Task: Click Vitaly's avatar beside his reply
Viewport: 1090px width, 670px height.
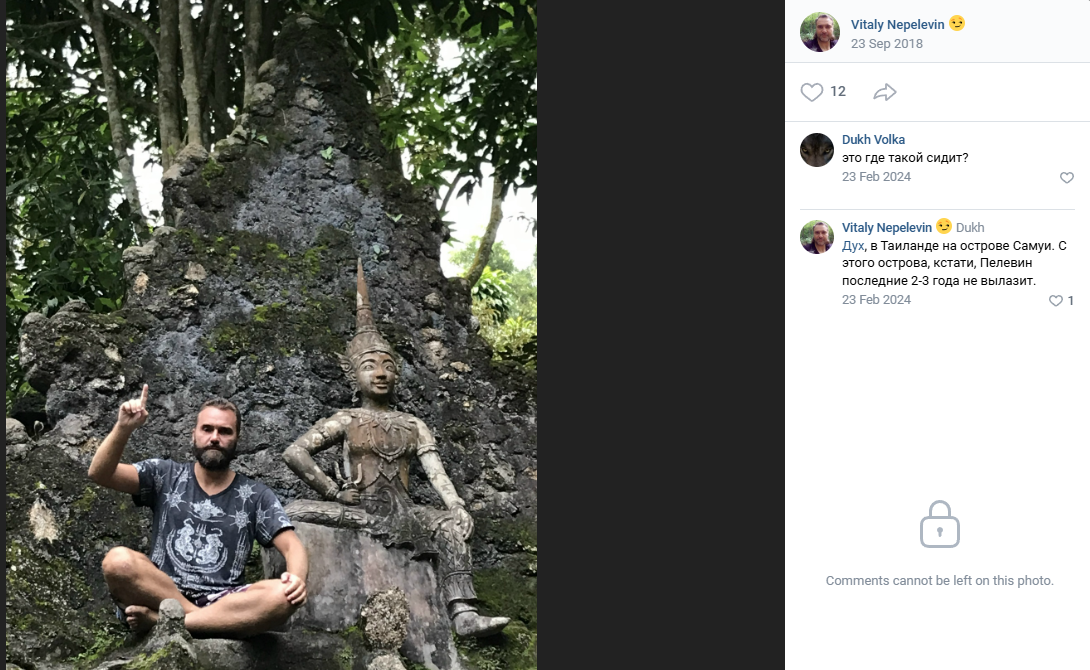Action: 817,237
